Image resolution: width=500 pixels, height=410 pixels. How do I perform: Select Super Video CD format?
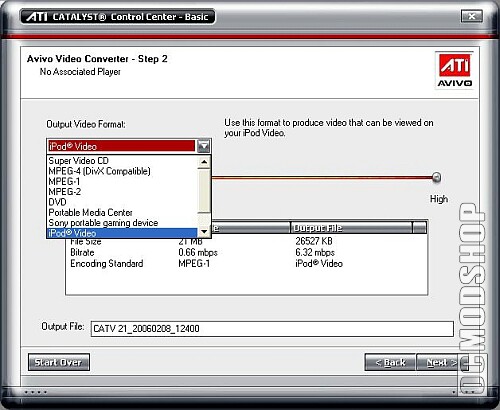122,161
